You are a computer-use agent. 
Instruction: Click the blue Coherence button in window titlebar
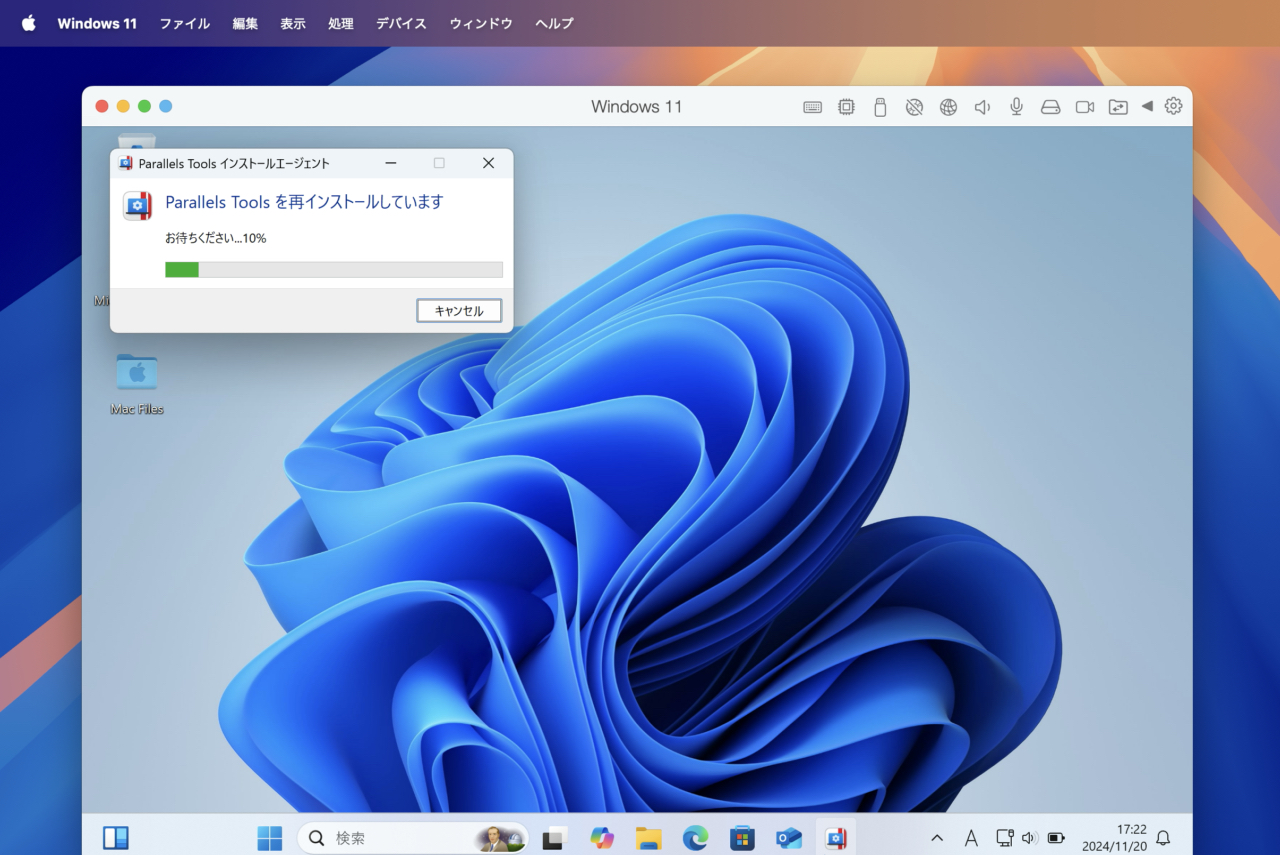pyautogui.click(x=166, y=106)
